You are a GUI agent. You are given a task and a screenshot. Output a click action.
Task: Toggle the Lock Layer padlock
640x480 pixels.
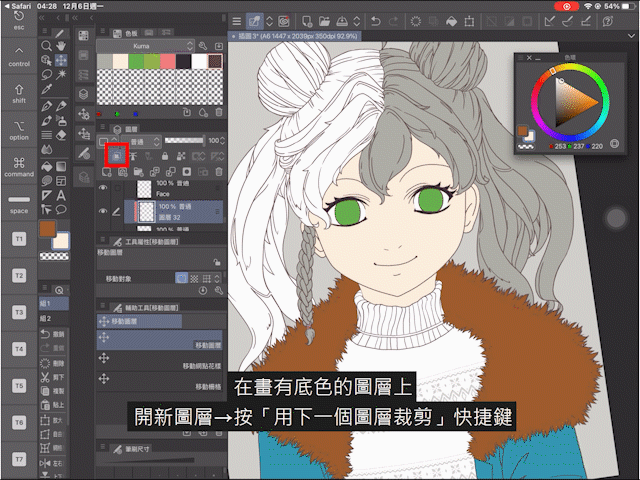pyautogui.click(x=165, y=156)
